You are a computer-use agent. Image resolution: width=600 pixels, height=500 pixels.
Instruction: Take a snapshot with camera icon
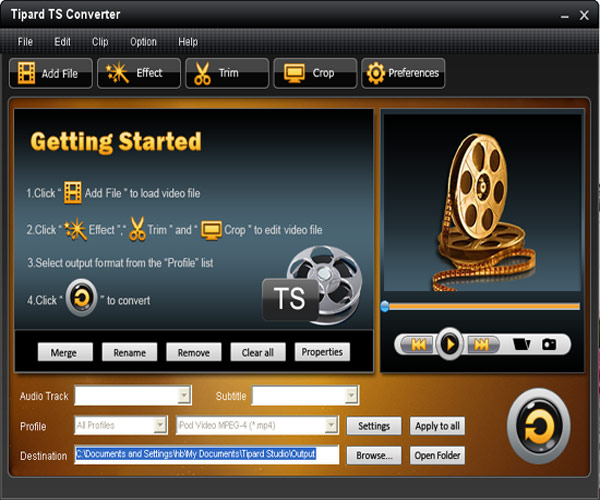549,344
